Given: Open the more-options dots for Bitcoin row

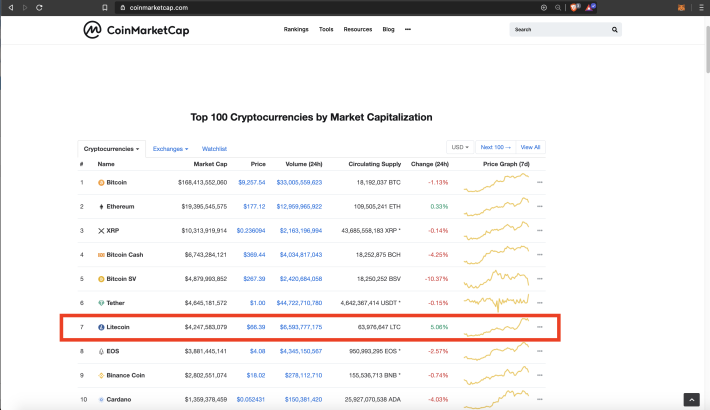Looking at the screenshot, I should tap(540, 183).
